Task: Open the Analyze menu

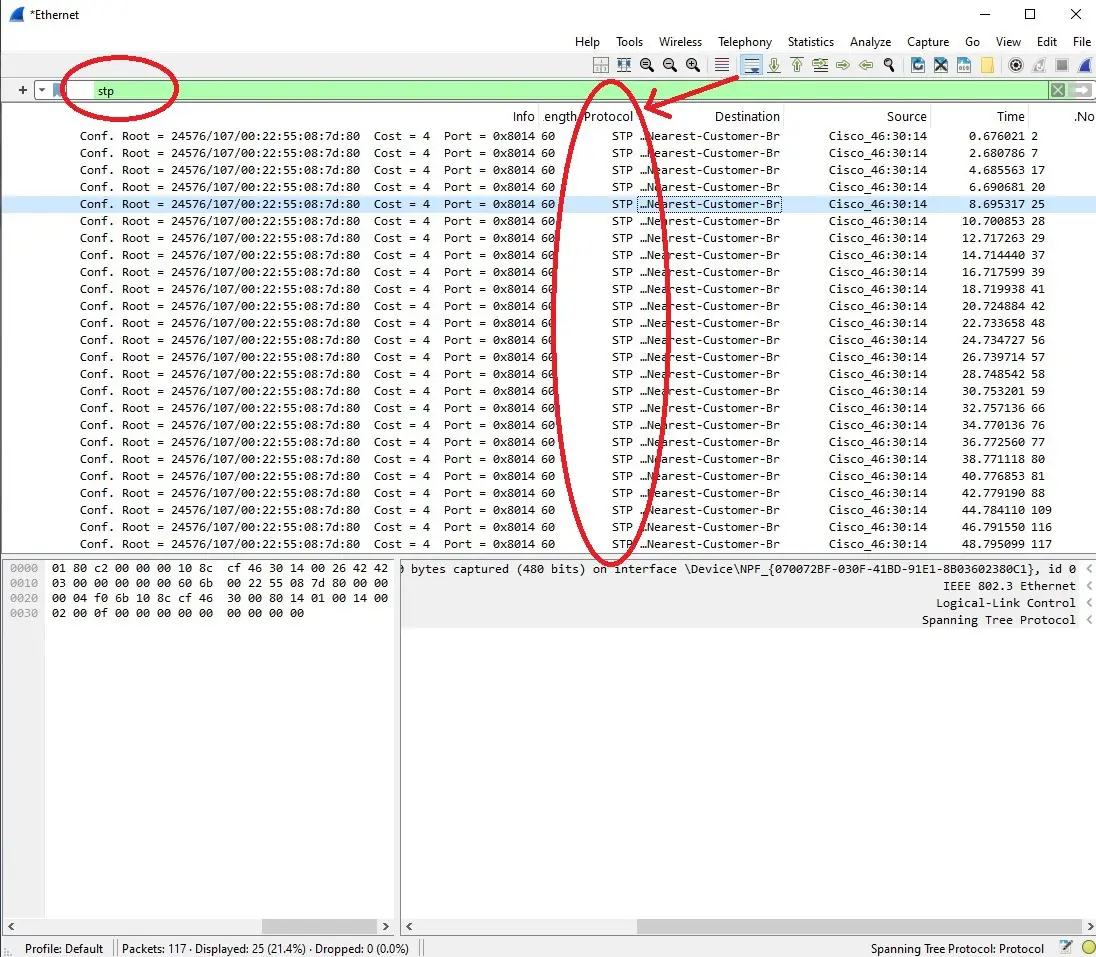Action: pos(870,42)
